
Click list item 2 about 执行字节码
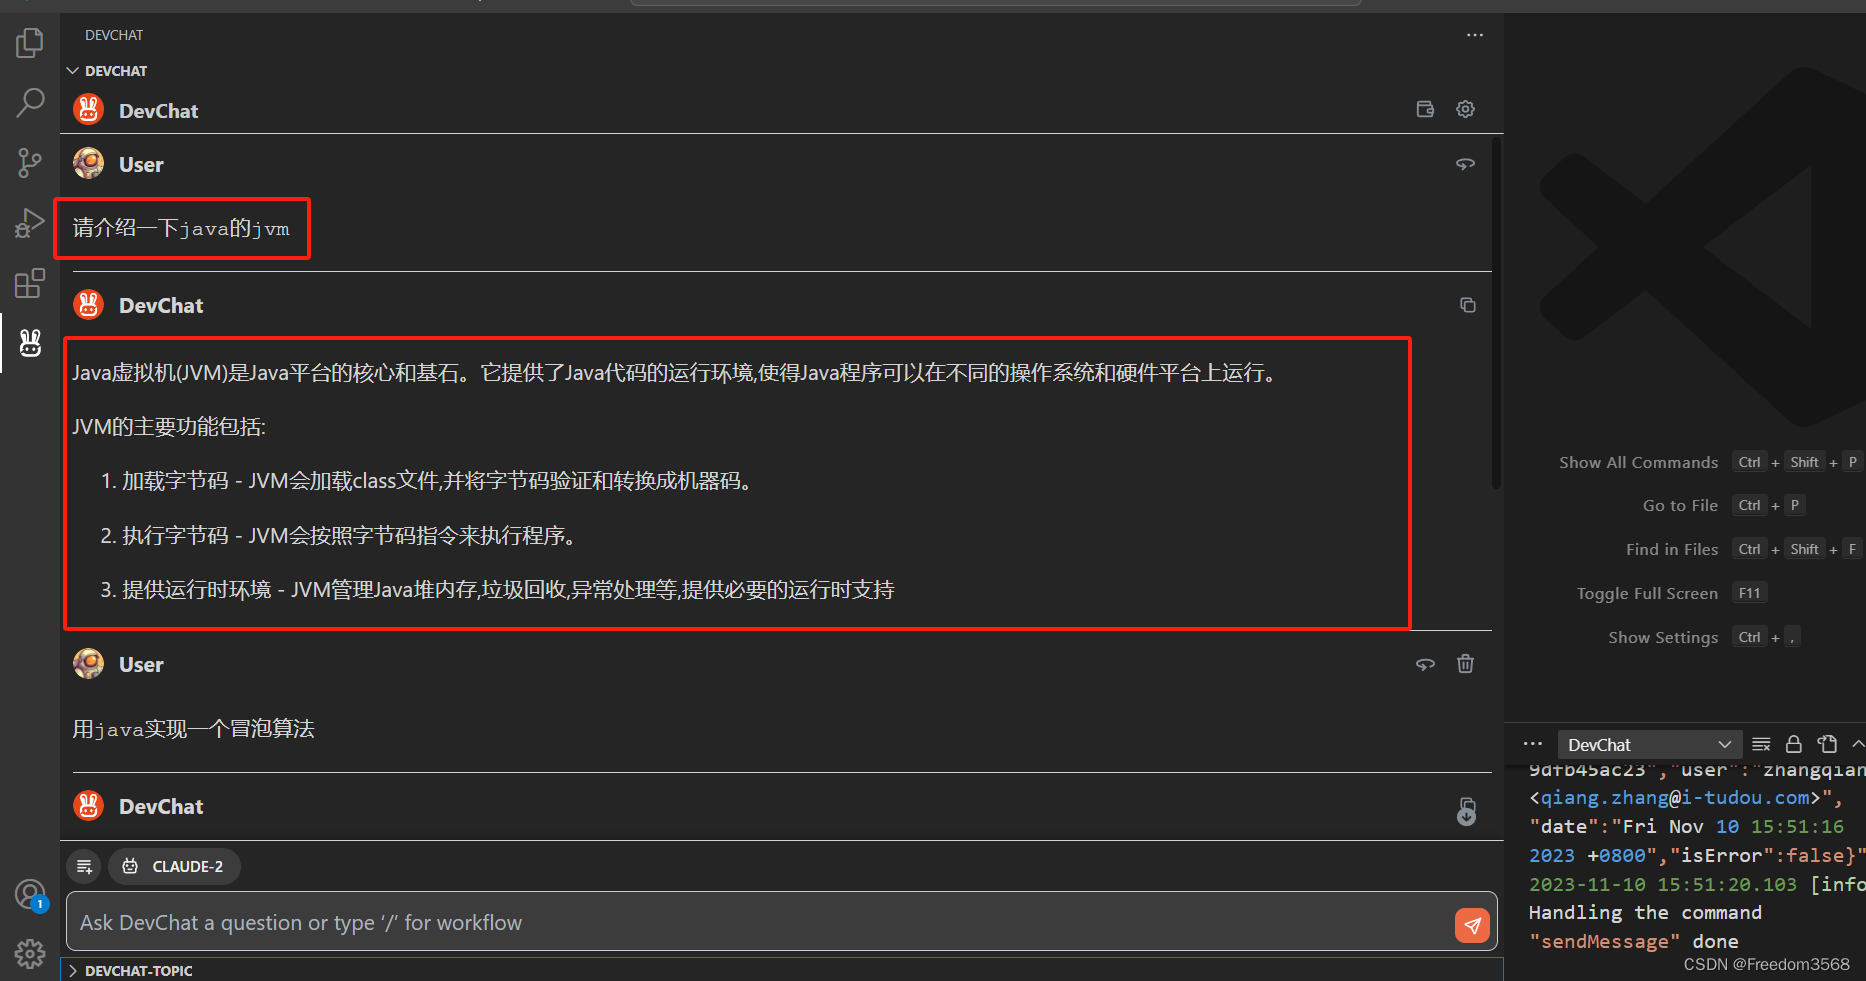point(338,536)
